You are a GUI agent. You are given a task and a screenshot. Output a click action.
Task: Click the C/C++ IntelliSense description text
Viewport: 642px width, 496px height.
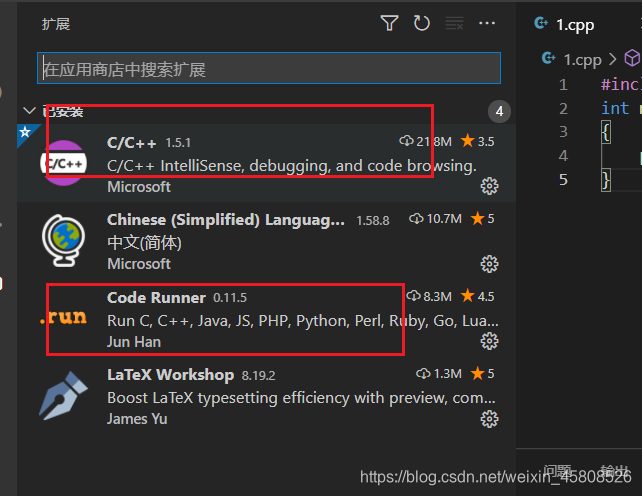pos(292,166)
